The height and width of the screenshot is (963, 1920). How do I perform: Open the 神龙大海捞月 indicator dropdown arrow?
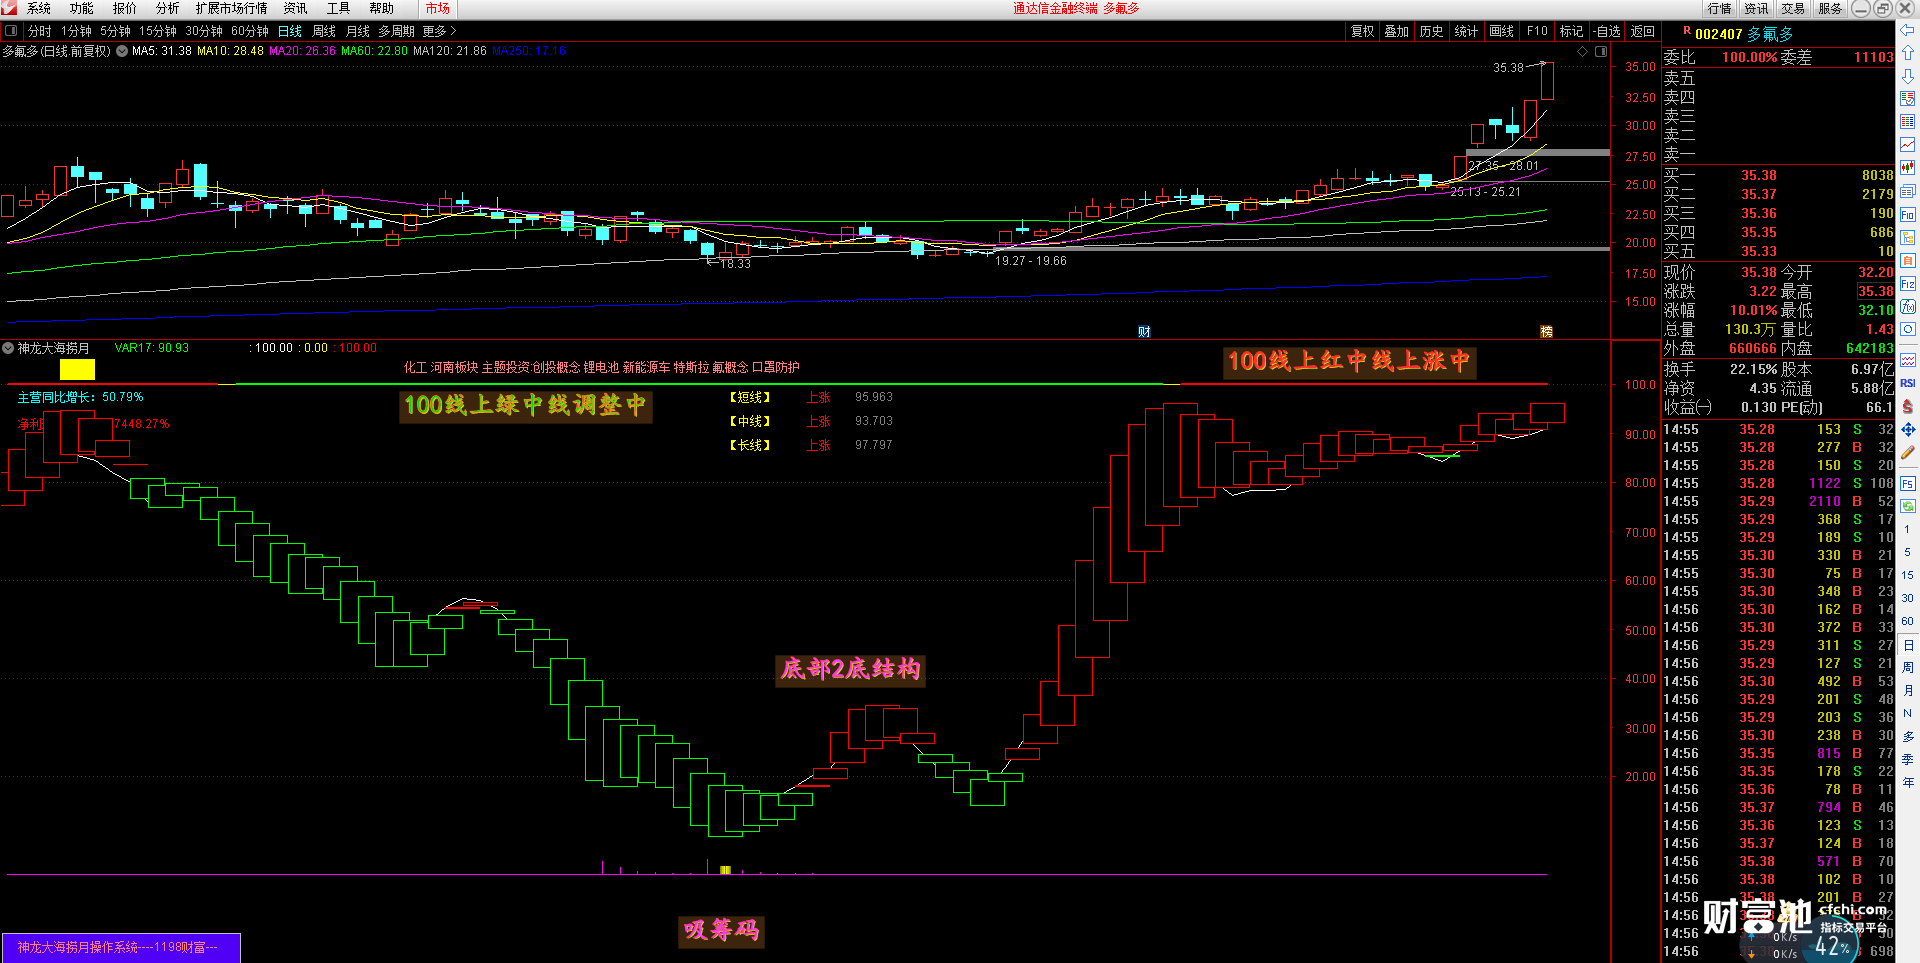[x=8, y=348]
